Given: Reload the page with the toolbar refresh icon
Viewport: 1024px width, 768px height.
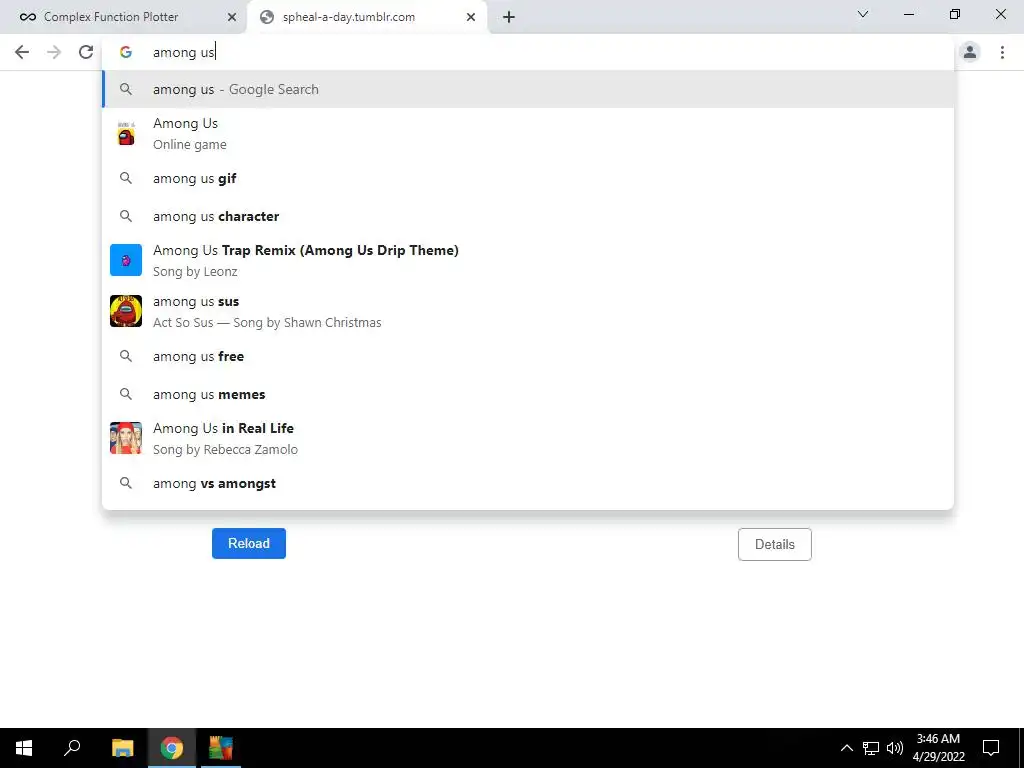Looking at the screenshot, I should pyautogui.click(x=86, y=52).
